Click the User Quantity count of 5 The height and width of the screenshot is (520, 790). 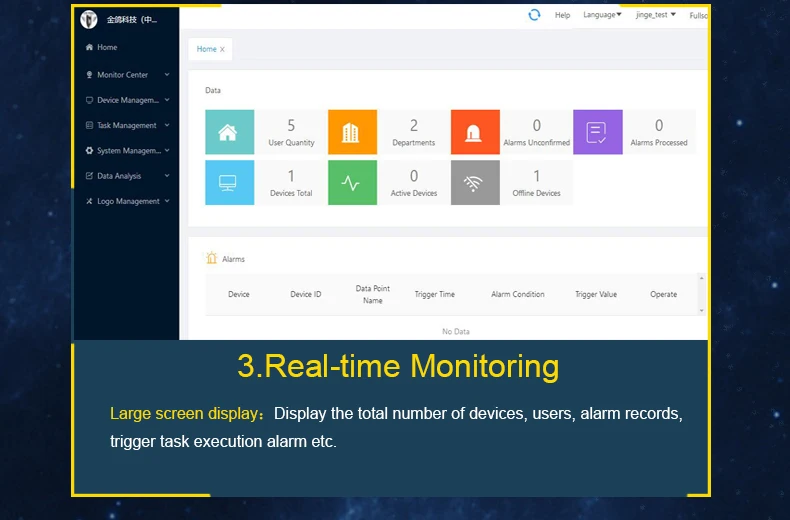coord(291,125)
